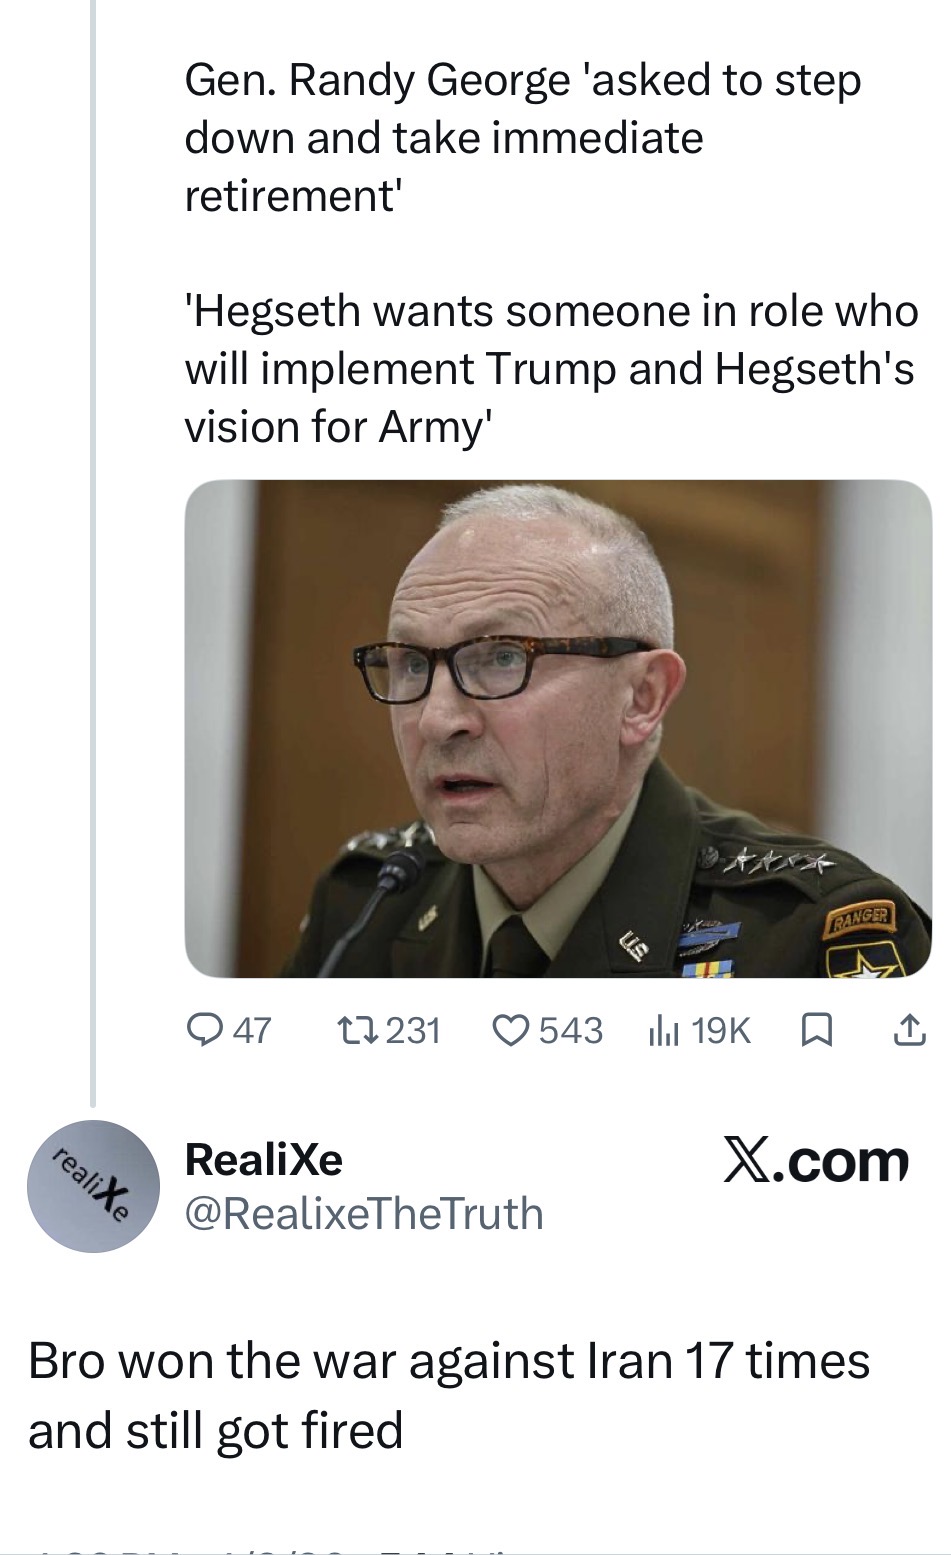
Task: Check the 19K views count
Action: [720, 1030]
